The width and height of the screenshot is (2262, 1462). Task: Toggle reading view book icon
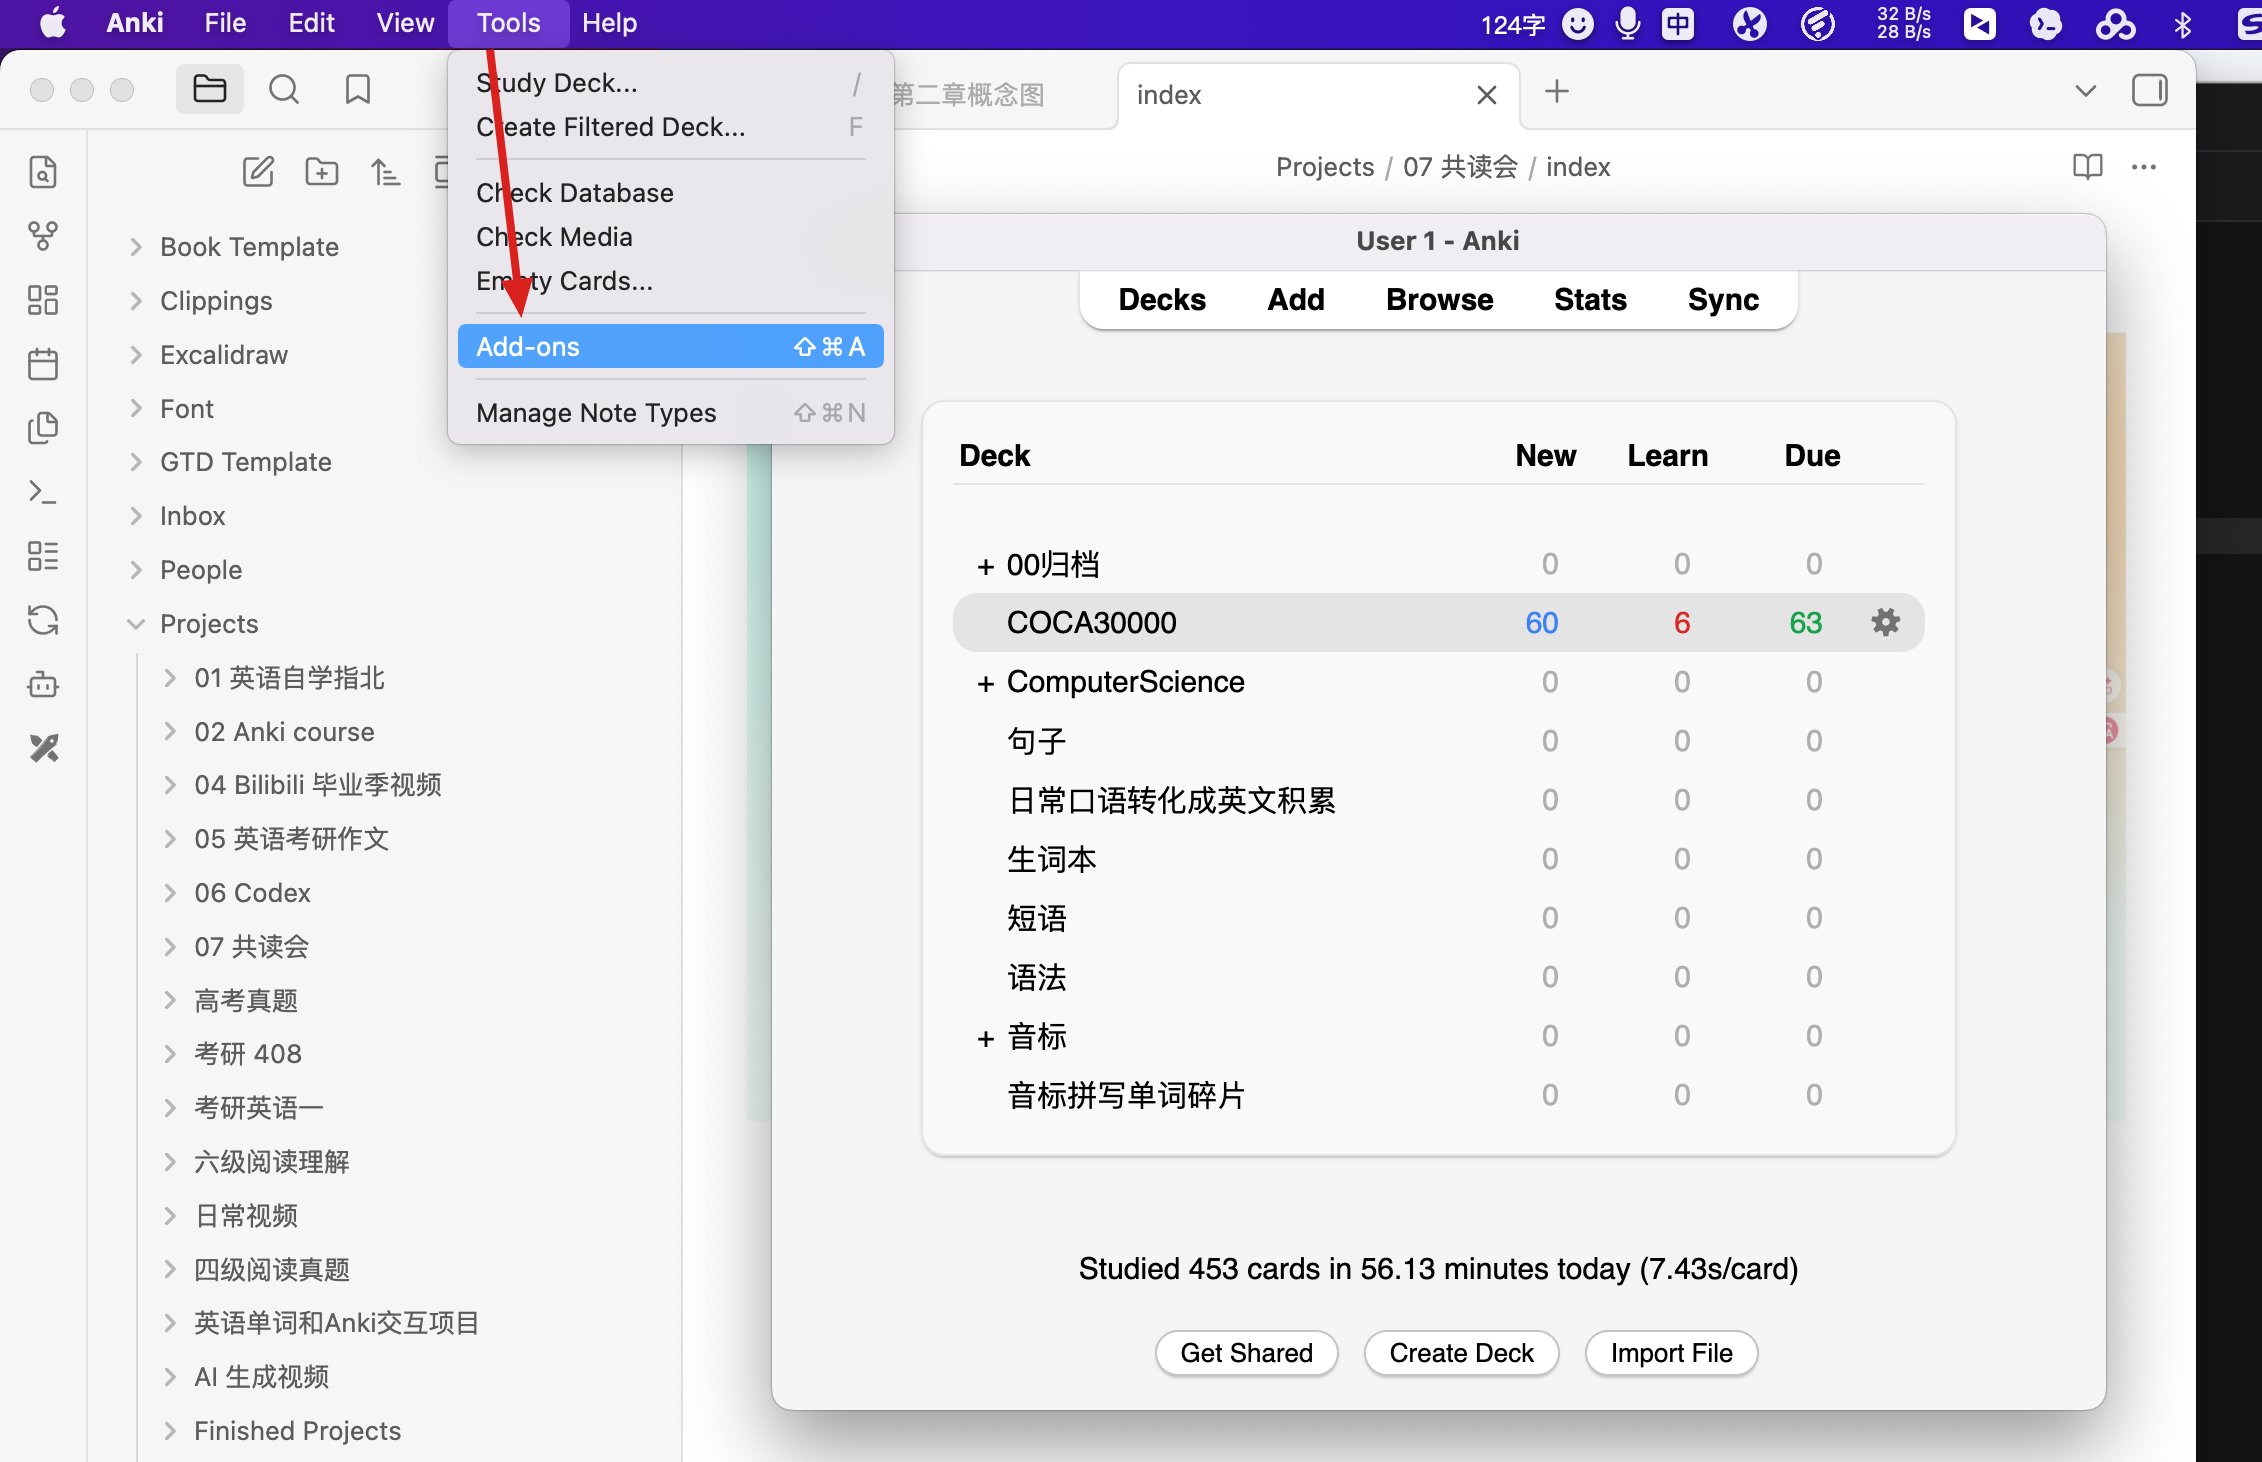click(x=2087, y=167)
